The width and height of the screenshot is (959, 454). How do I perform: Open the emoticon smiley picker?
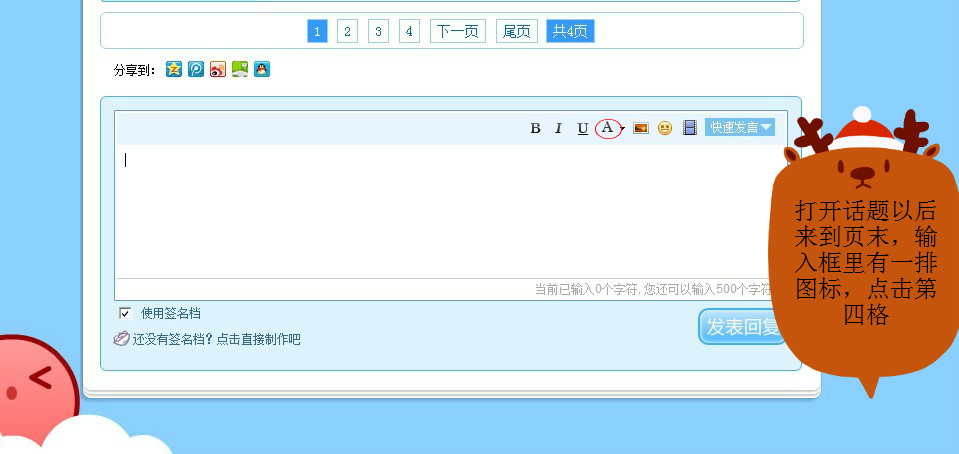[x=665, y=128]
